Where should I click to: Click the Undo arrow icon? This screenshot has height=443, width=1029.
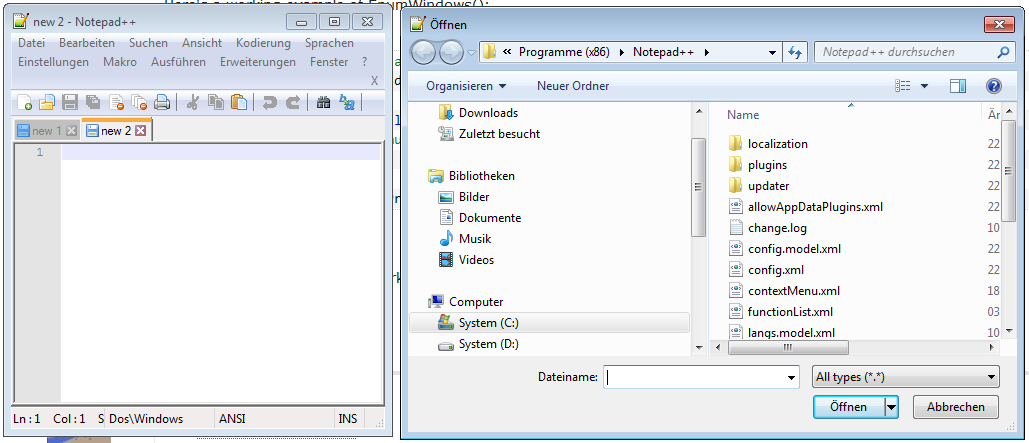click(x=269, y=102)
